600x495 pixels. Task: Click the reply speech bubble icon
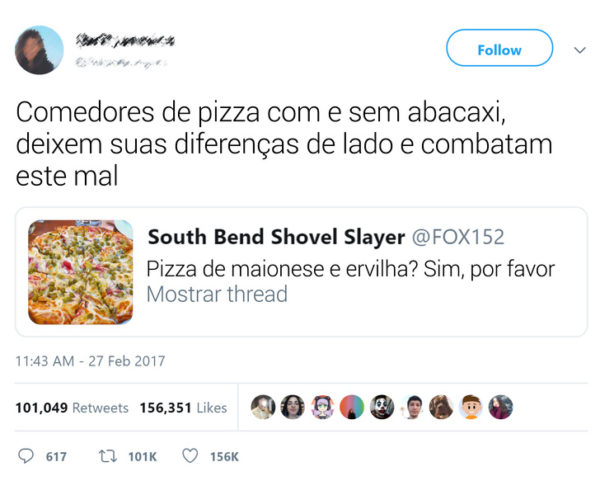click(26, 456)
